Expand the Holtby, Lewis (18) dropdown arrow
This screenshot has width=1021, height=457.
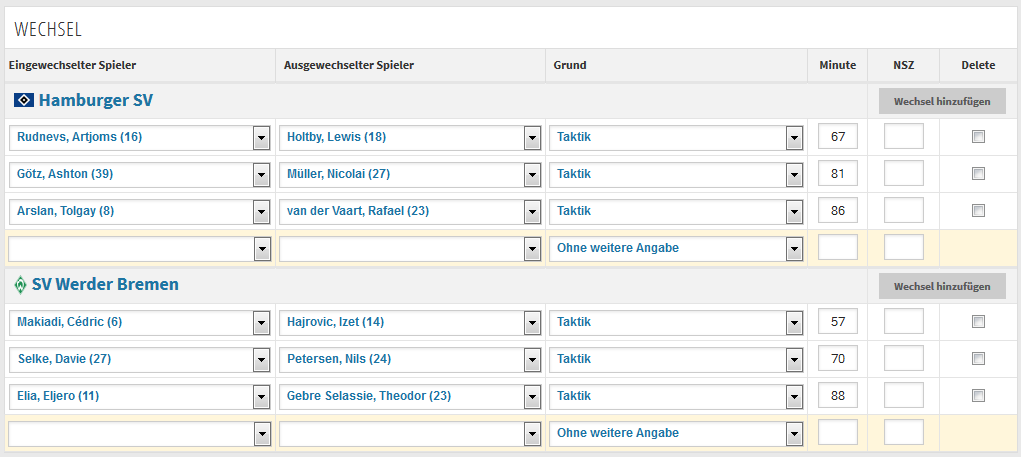coord(533,137)
